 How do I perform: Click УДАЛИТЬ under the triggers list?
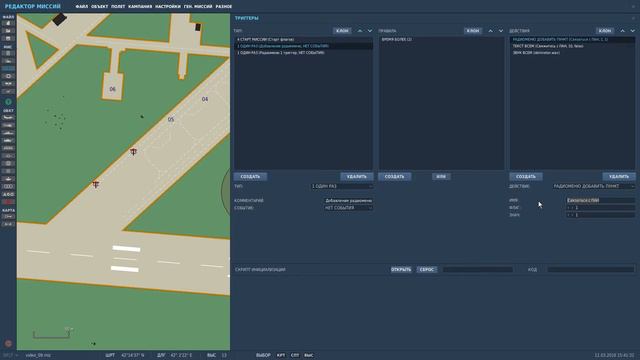[x=357, y=177]
